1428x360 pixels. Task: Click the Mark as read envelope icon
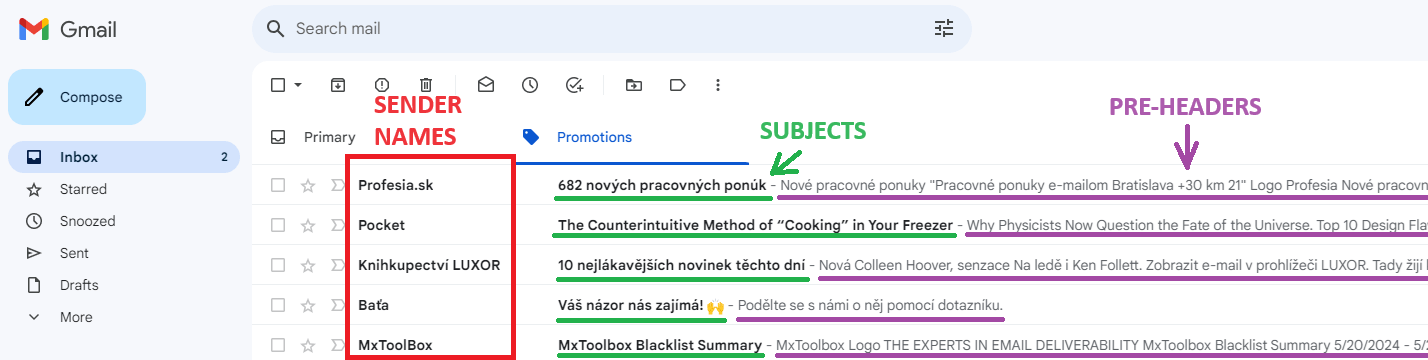[x=486, y=85]
